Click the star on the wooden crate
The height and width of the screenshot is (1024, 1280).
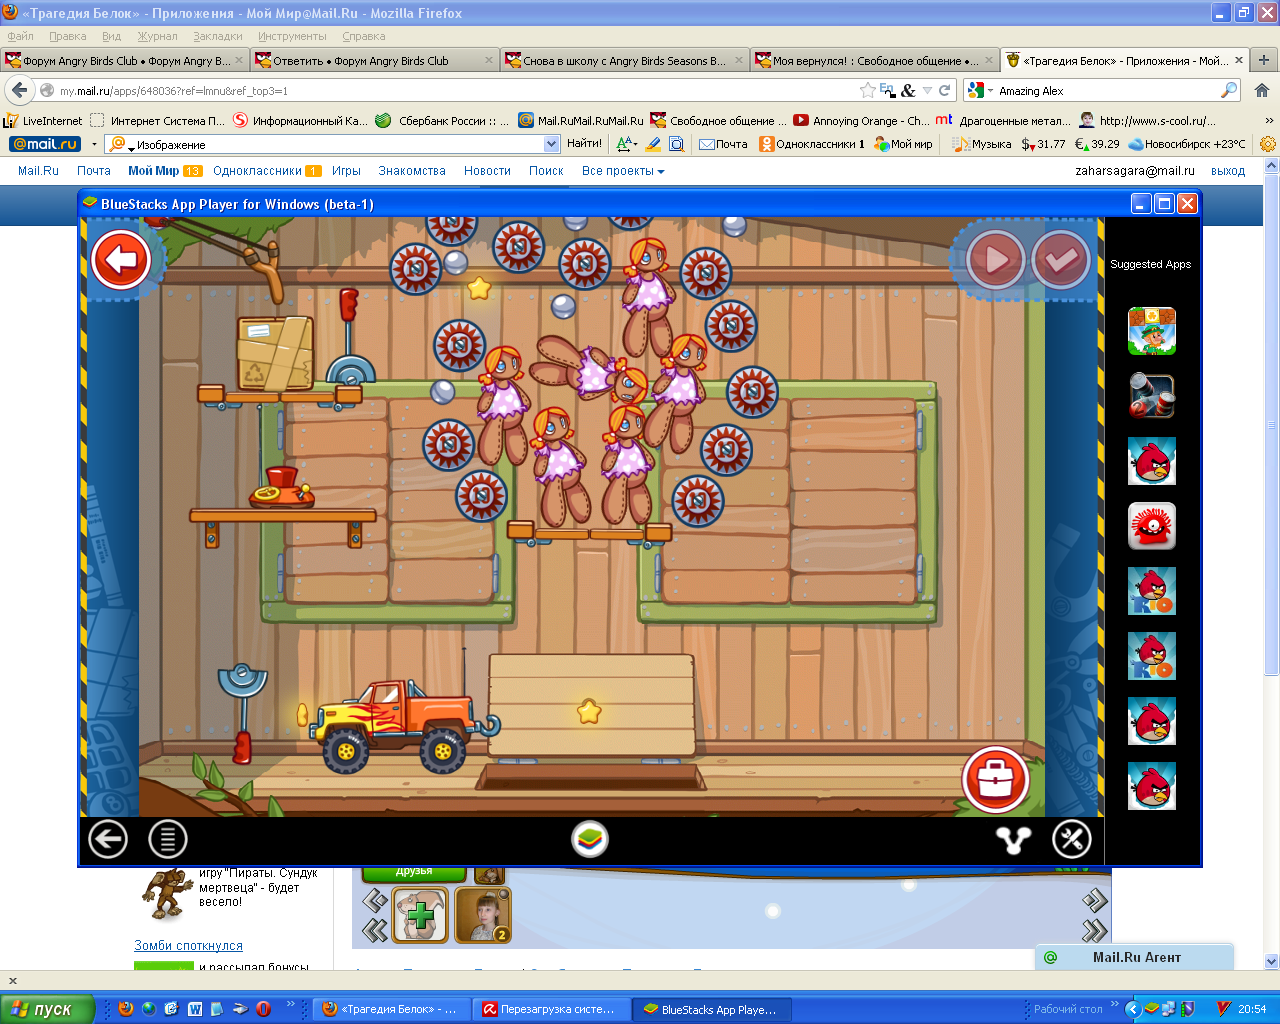[x=589, y=712]
